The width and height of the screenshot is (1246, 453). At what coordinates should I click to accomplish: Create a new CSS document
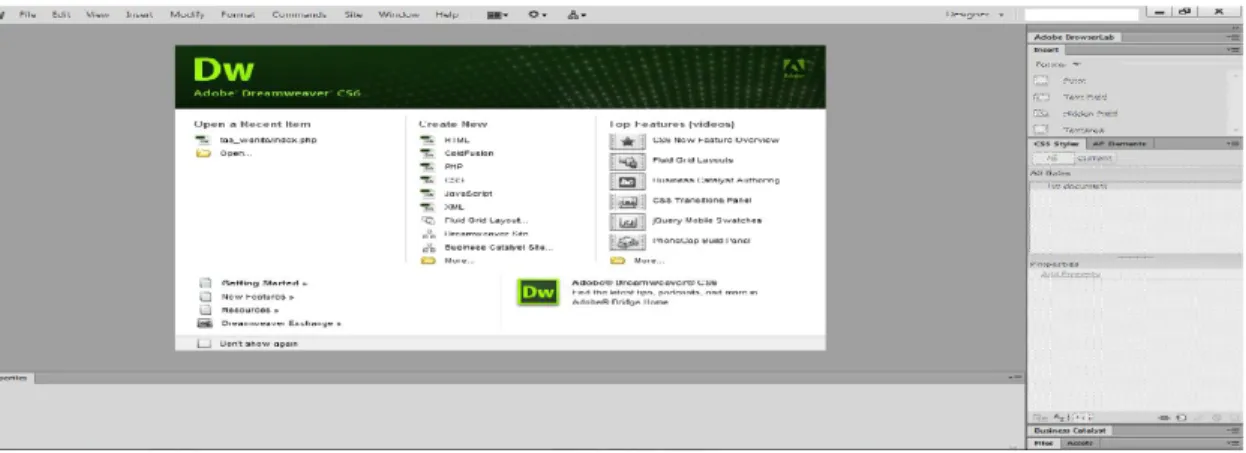(x=453, y=179)
